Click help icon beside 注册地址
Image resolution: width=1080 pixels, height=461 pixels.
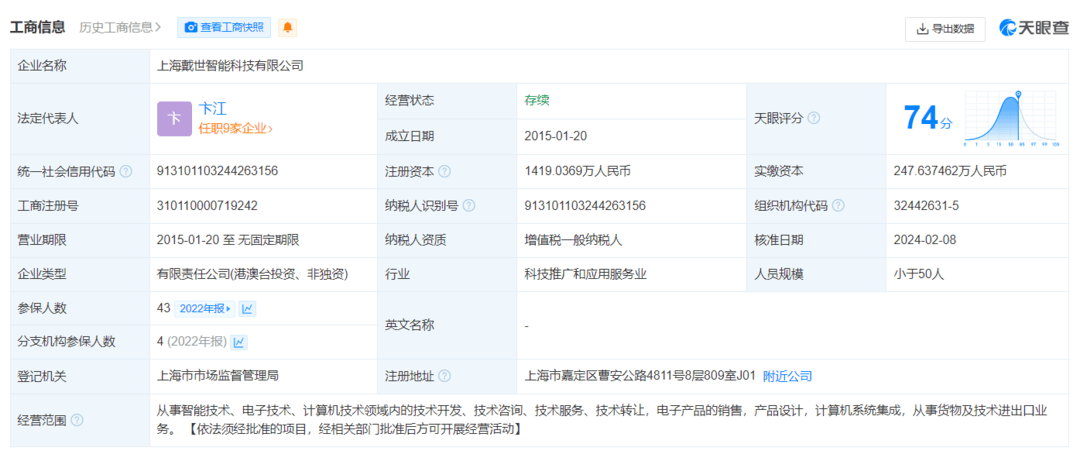click(445, 376)
